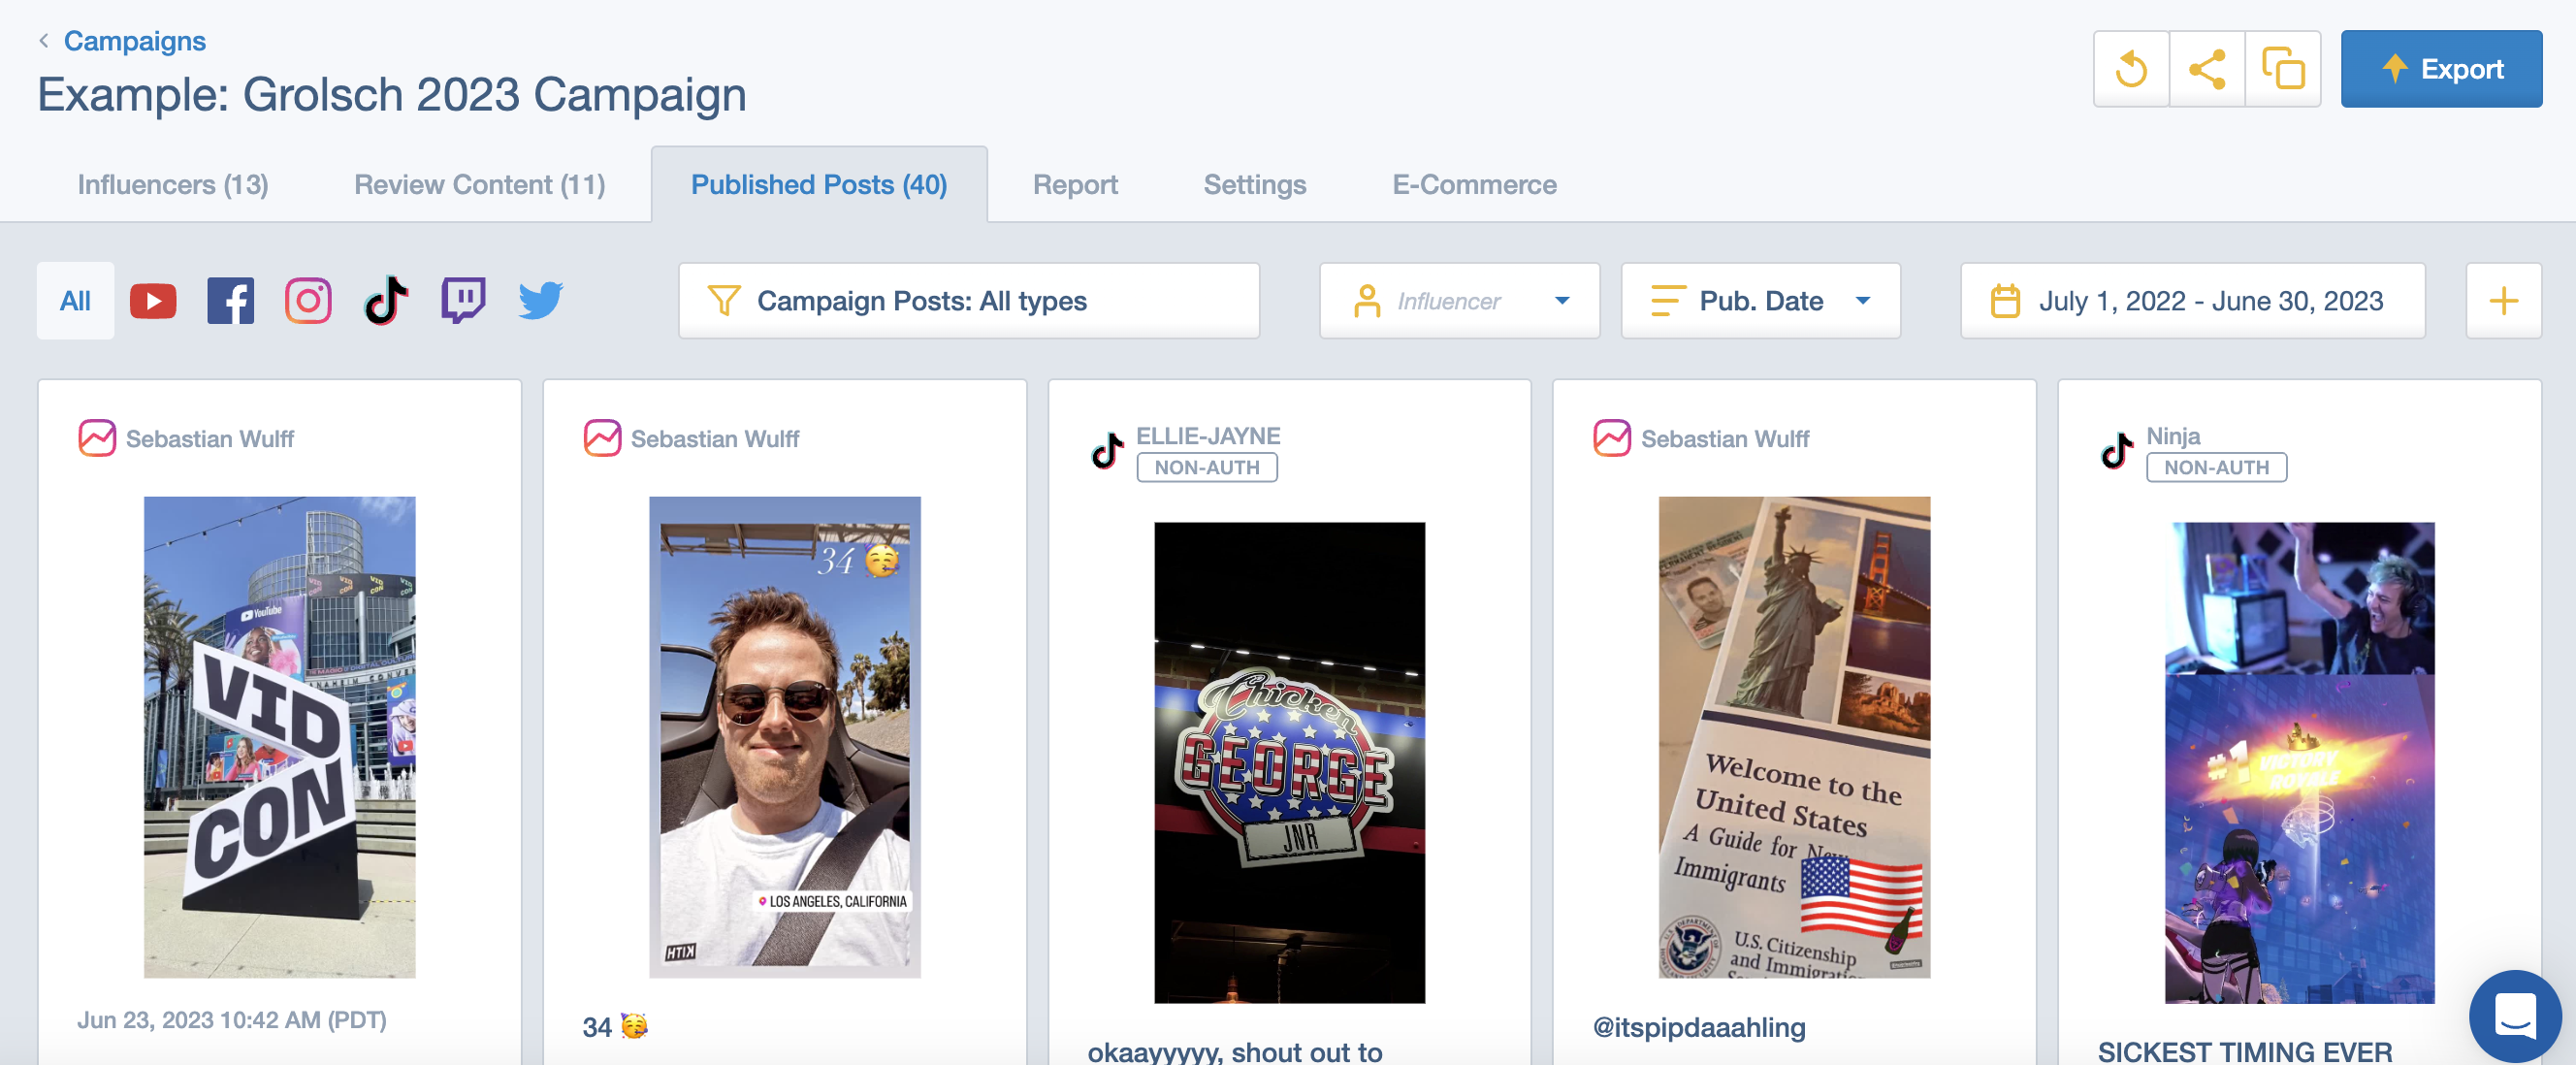Filter posts by Instagram icon

click(x=308, y=301)
